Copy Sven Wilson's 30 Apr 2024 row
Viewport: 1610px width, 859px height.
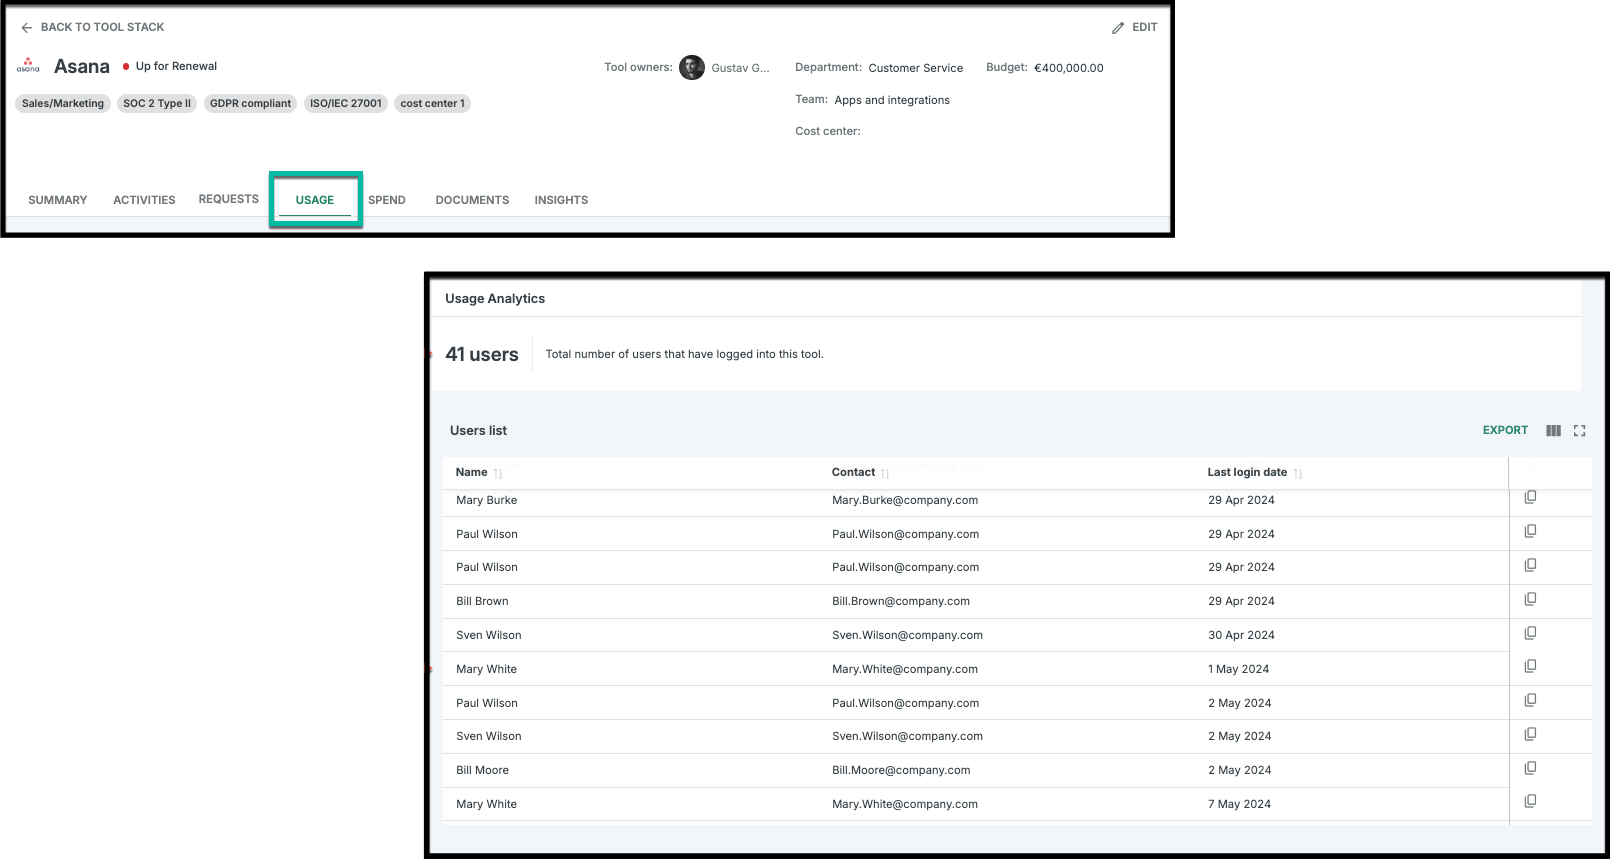1530,633
